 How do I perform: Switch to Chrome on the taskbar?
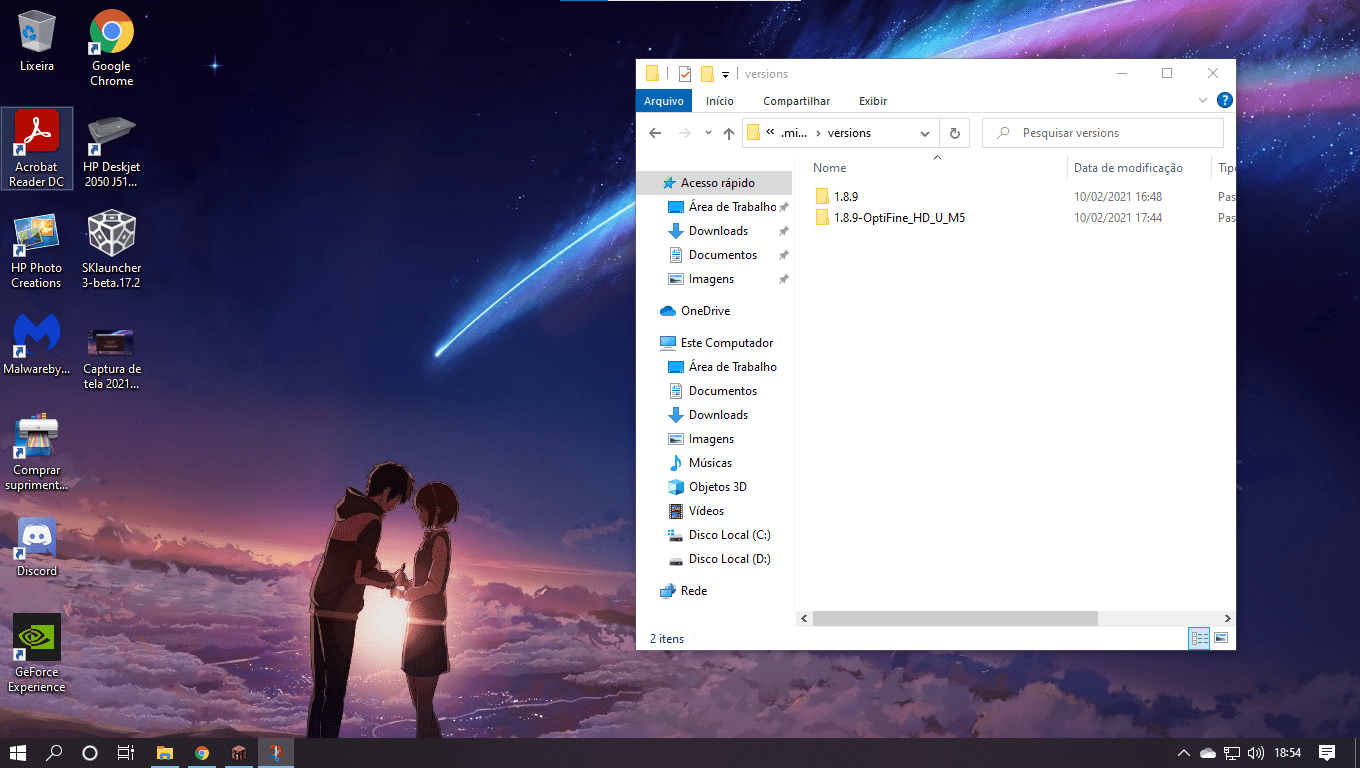pyautogui.click(x=202, y=753)
